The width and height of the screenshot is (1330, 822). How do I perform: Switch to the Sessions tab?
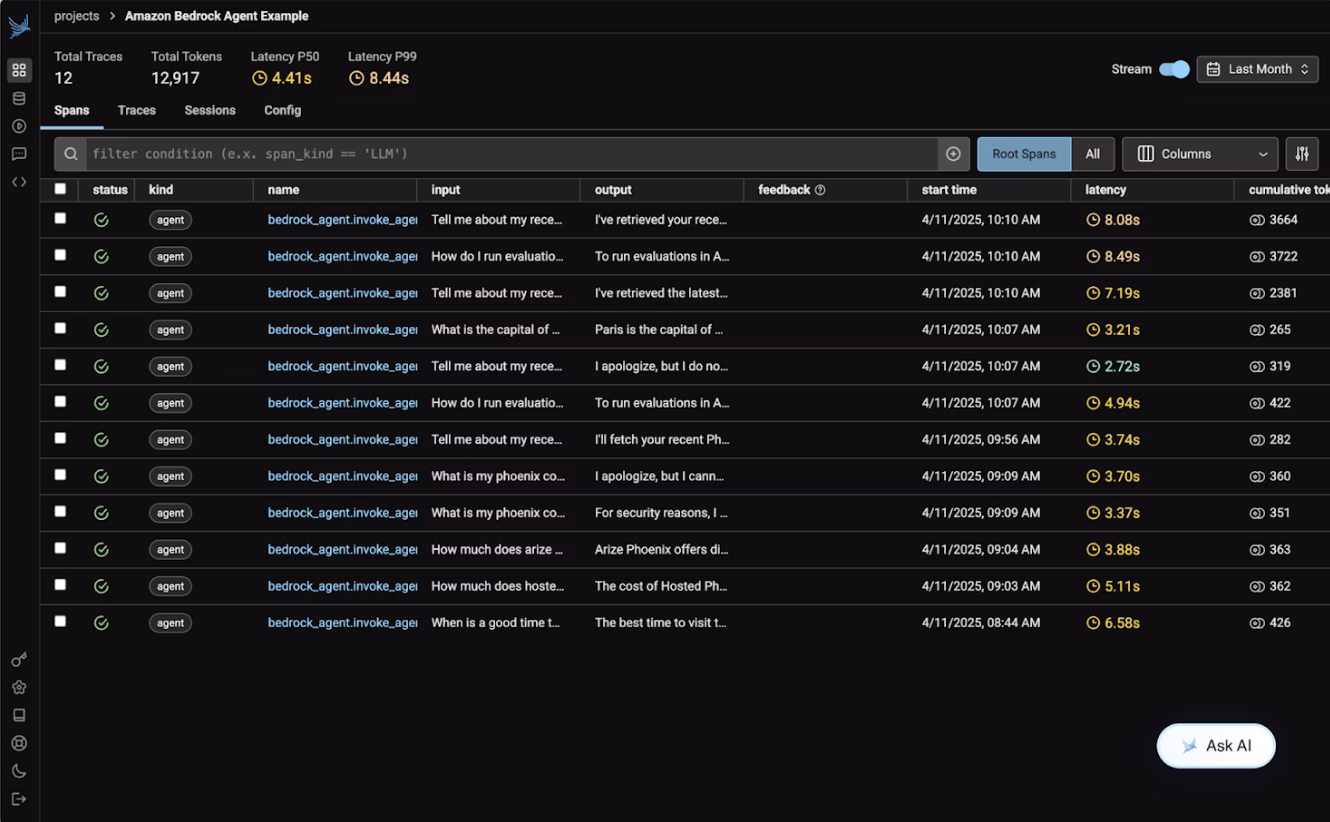point(210,110)
